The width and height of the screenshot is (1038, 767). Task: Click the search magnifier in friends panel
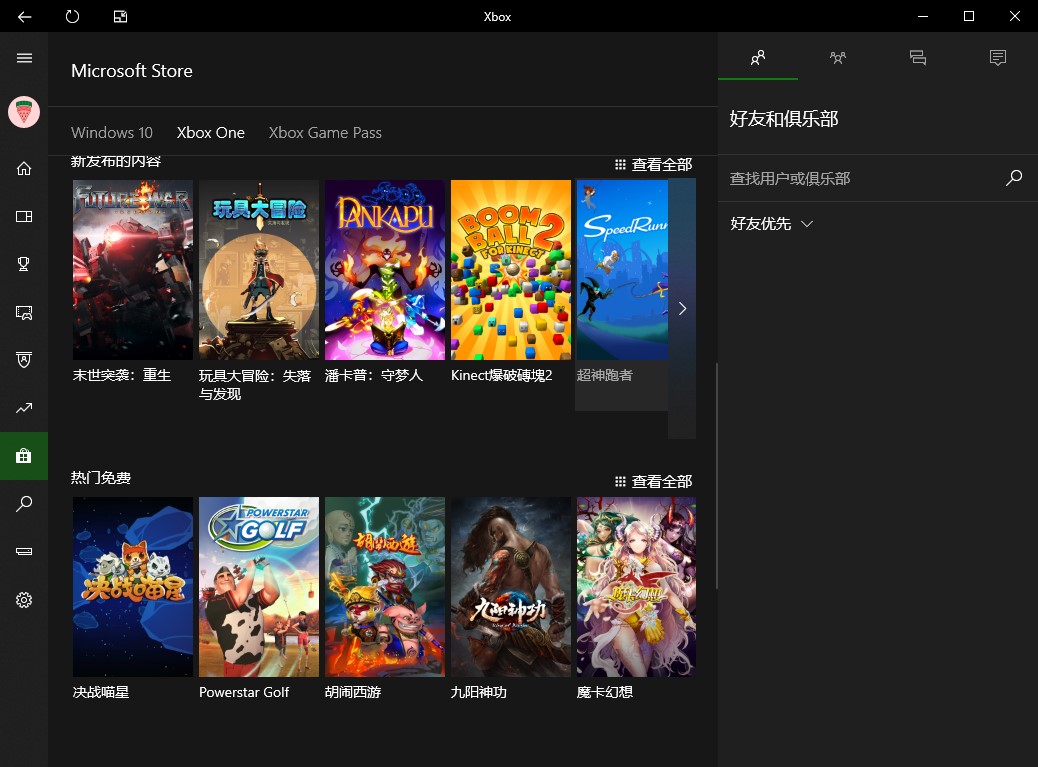pyautogui.click(x=1014, y=178)
